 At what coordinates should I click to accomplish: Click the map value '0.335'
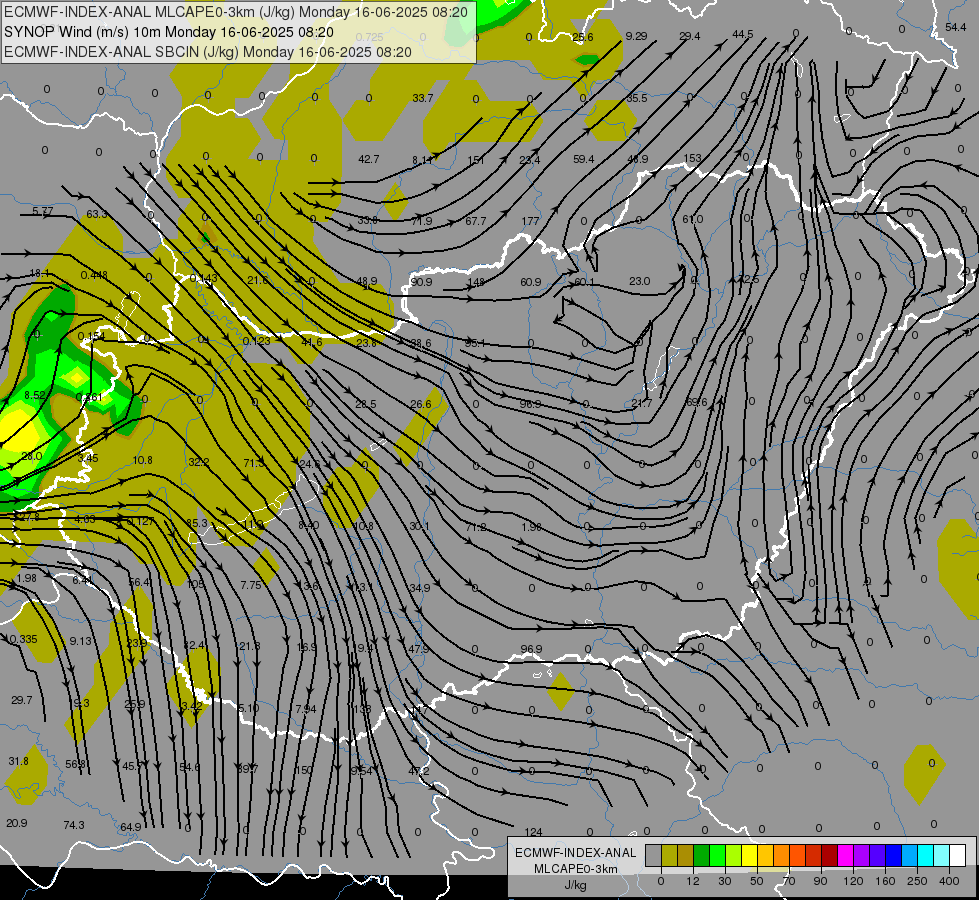coord(24,639)
